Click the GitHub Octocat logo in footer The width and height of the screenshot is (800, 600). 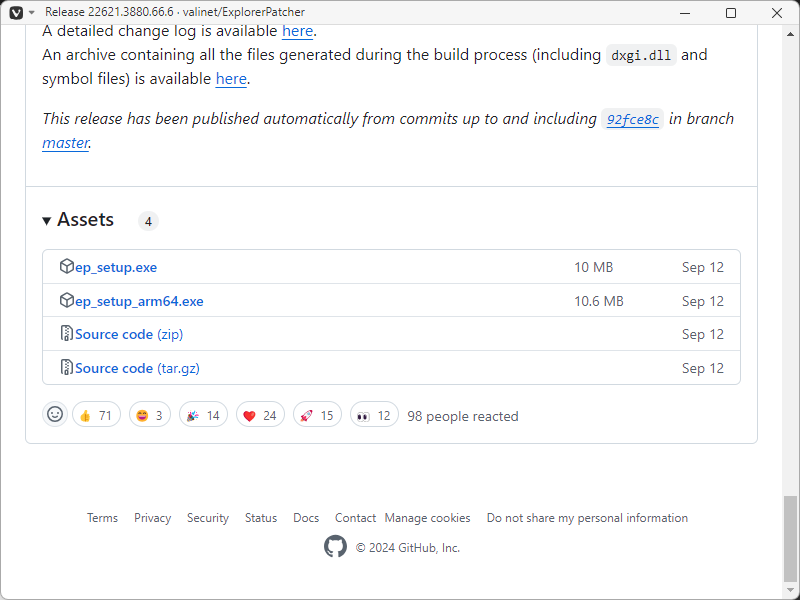click(335, 547)
